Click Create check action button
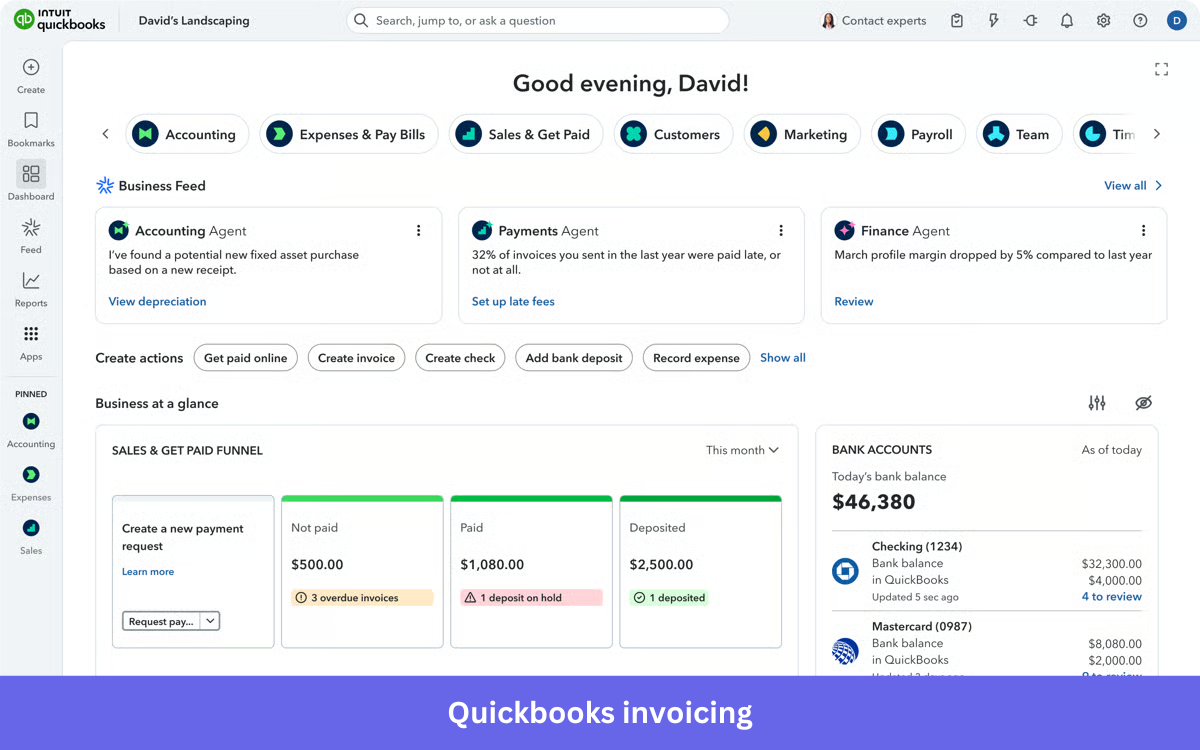 tap(460, 358)
